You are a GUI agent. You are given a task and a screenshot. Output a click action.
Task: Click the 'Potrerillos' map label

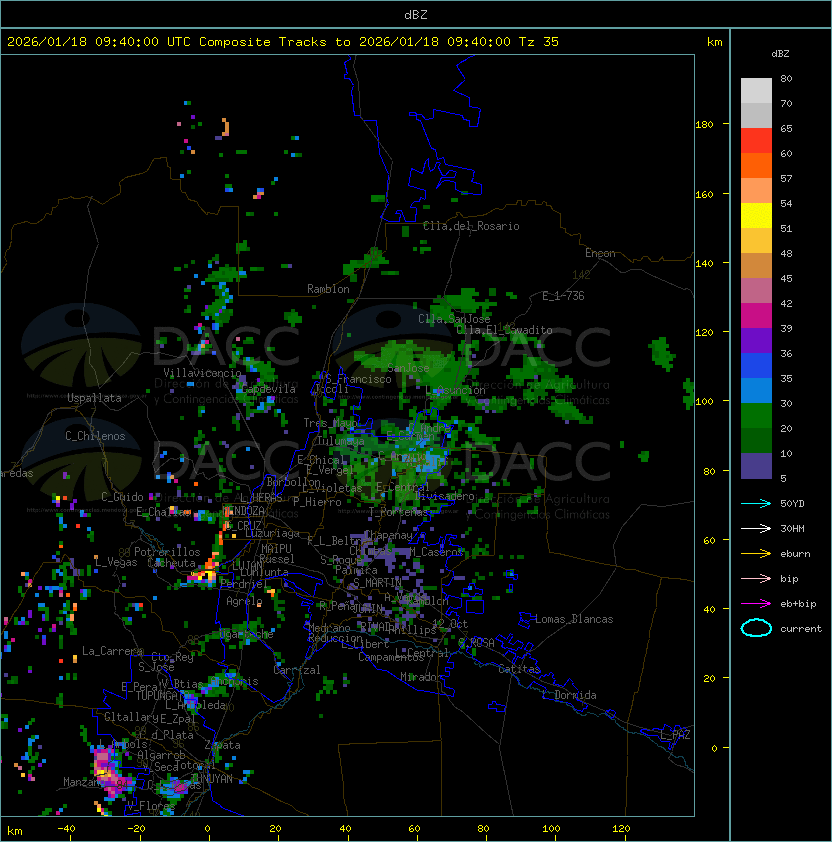pos(167,552)
